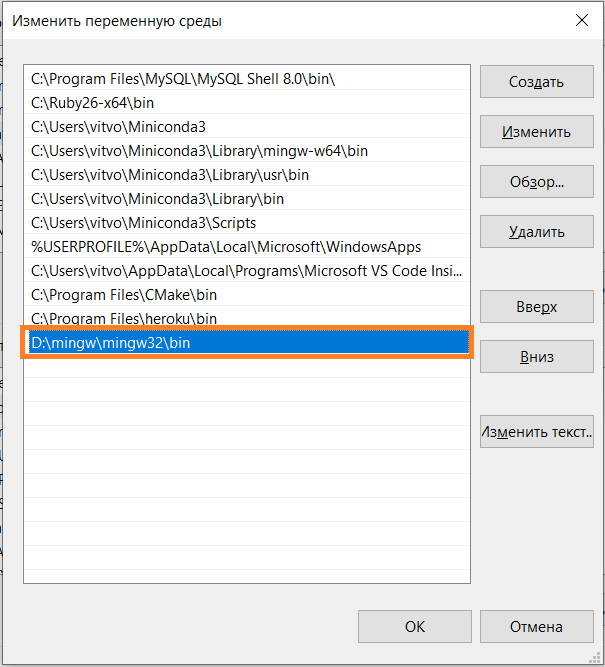Move entry down with Вниз
This screenshot has width=605, height=667.
(536, 357)
